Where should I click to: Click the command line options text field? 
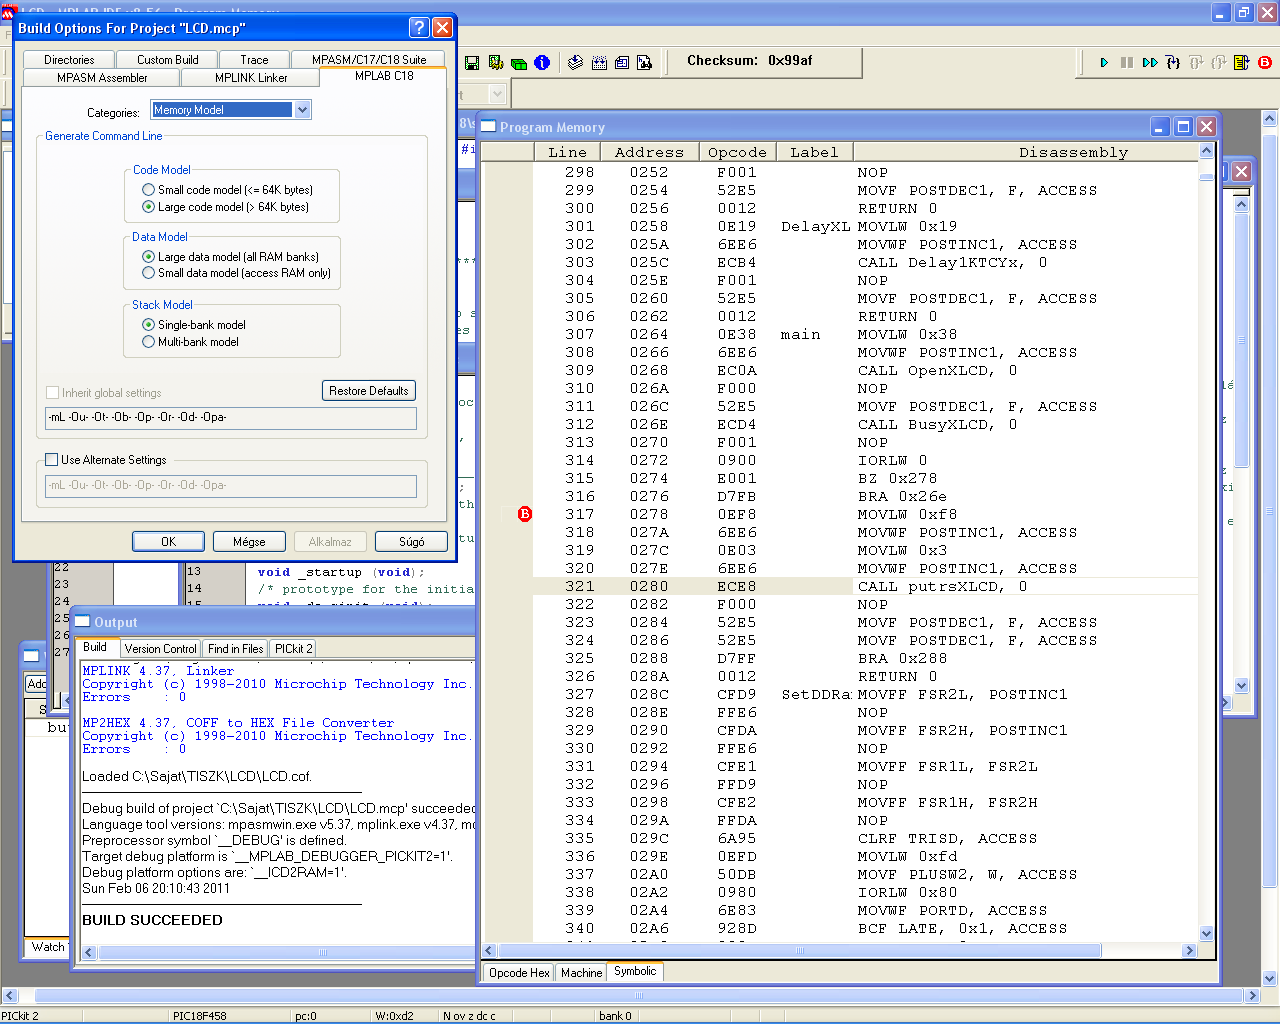(x=231, y=418)
